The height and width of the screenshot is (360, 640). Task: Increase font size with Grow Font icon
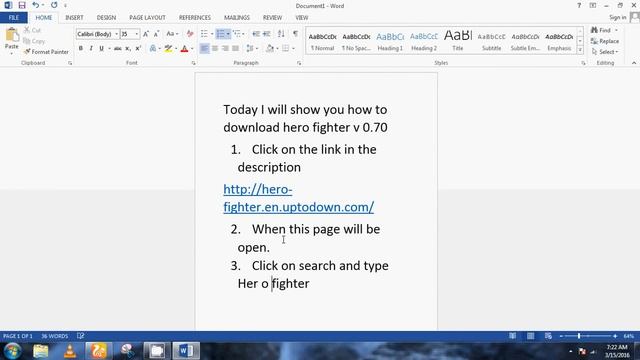(x=146, y=34)
